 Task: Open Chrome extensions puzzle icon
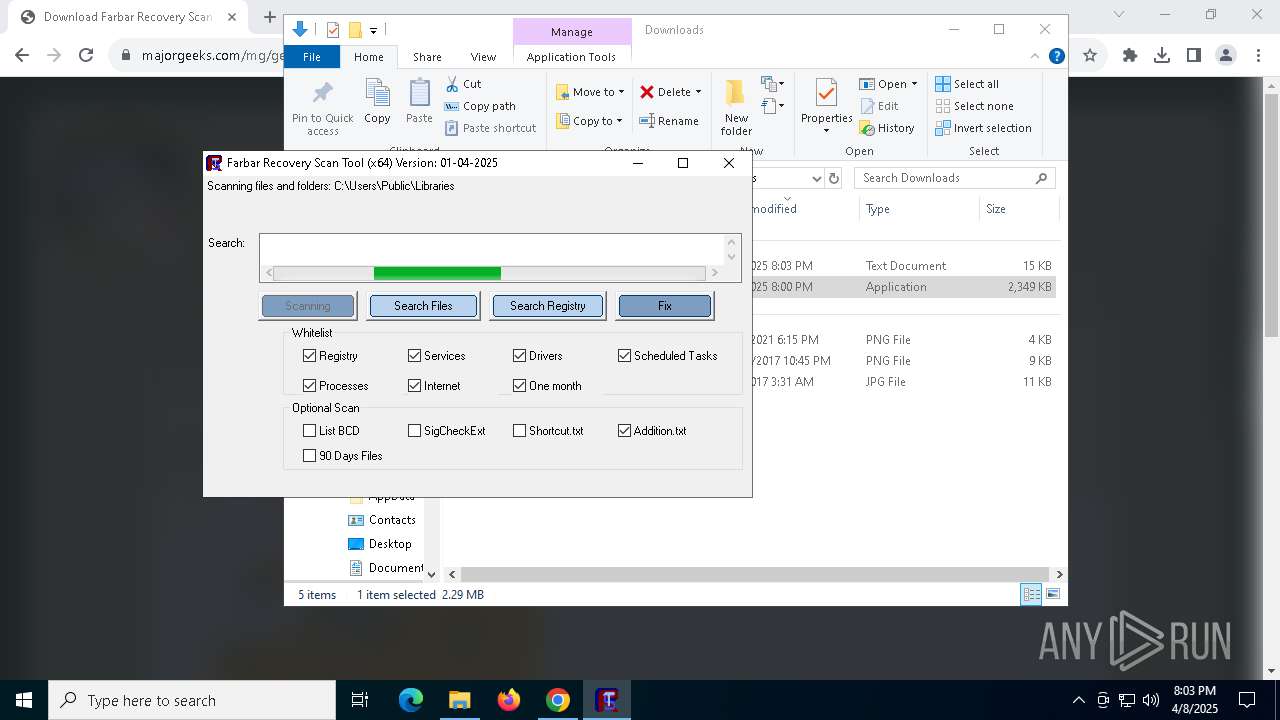pyautogui.click(x=1130, y=56)
